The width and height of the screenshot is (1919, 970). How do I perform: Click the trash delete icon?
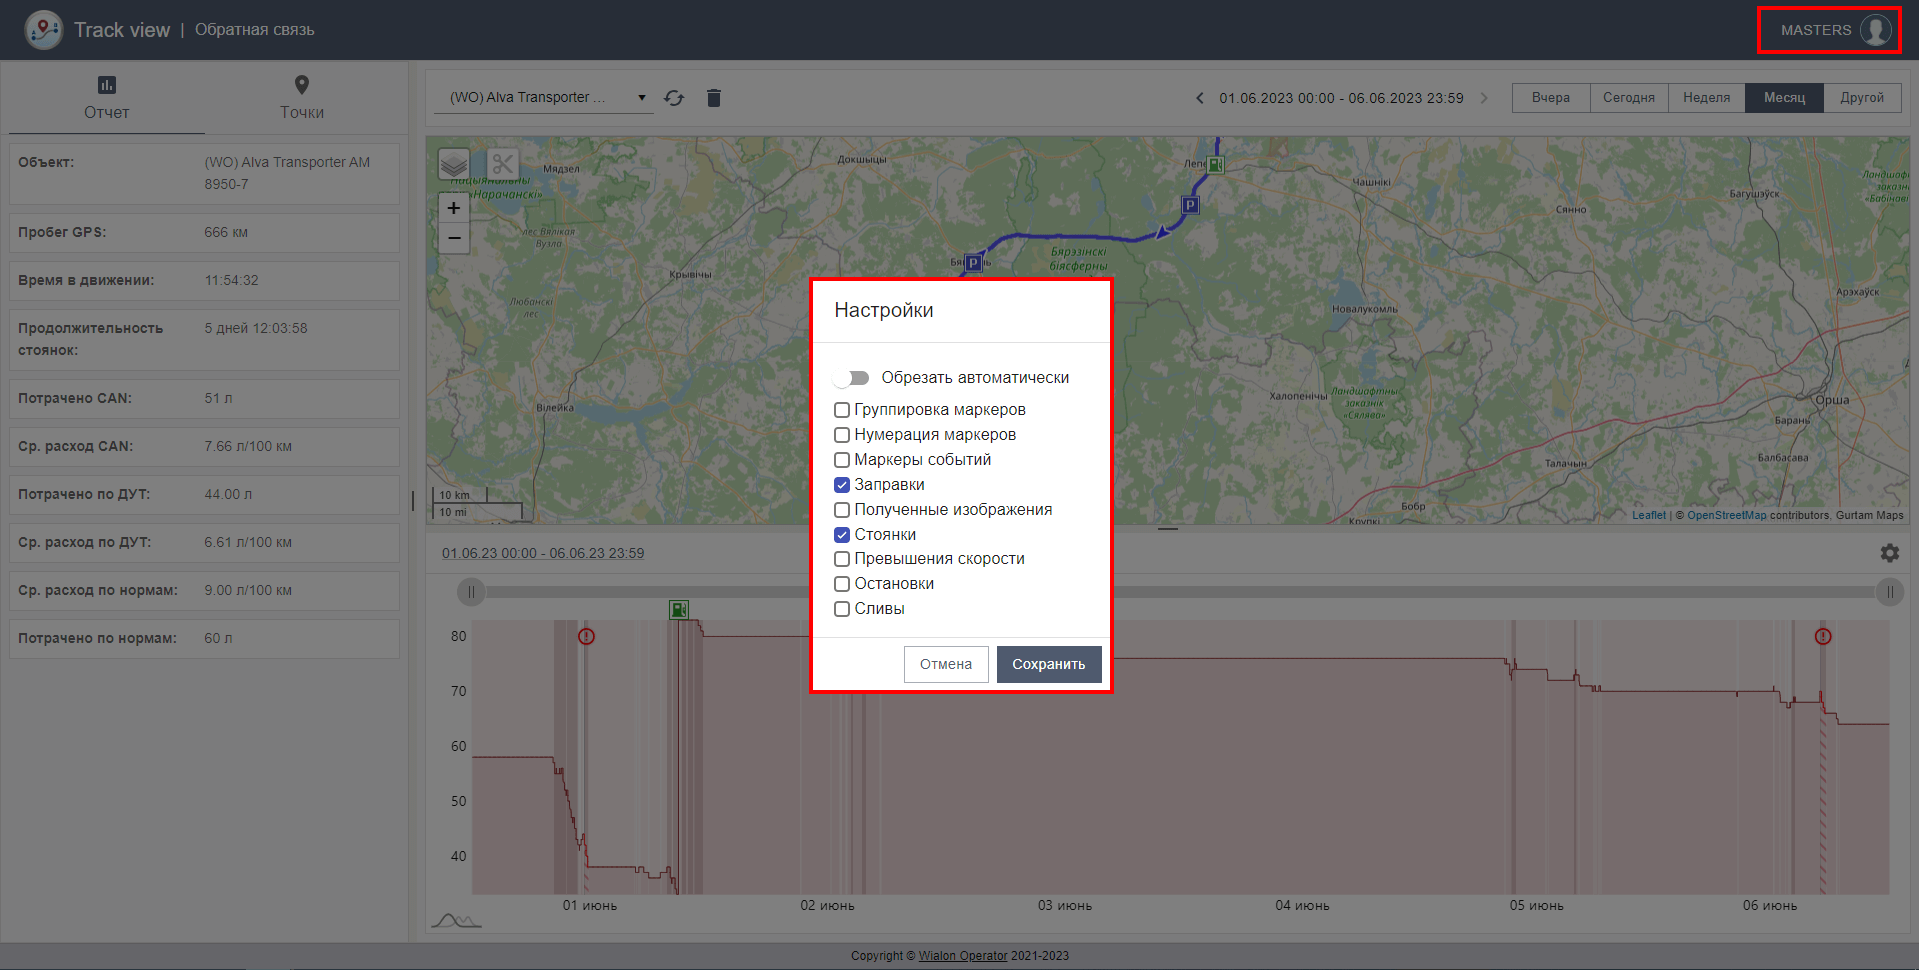pos(713,98)
